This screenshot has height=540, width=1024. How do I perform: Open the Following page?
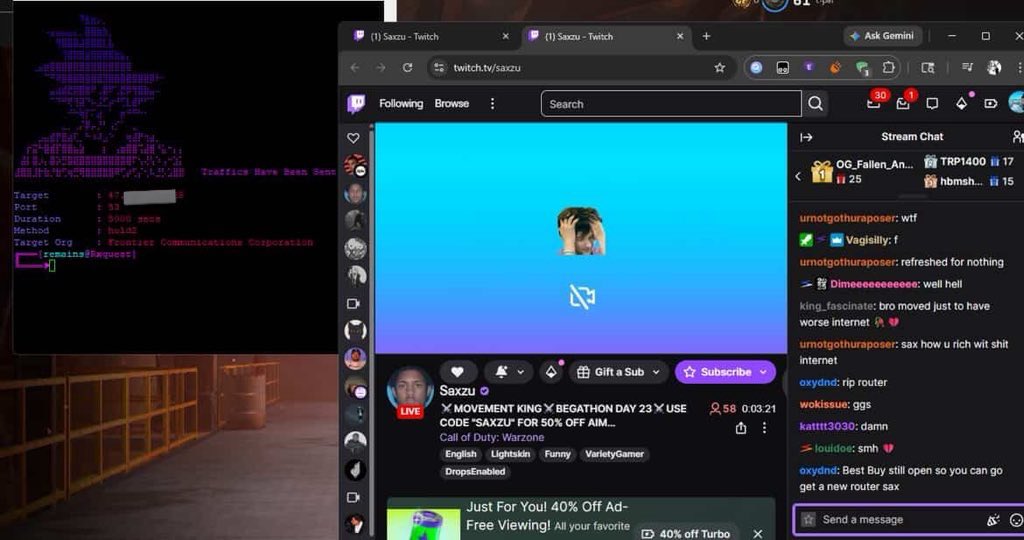point(401,103)
